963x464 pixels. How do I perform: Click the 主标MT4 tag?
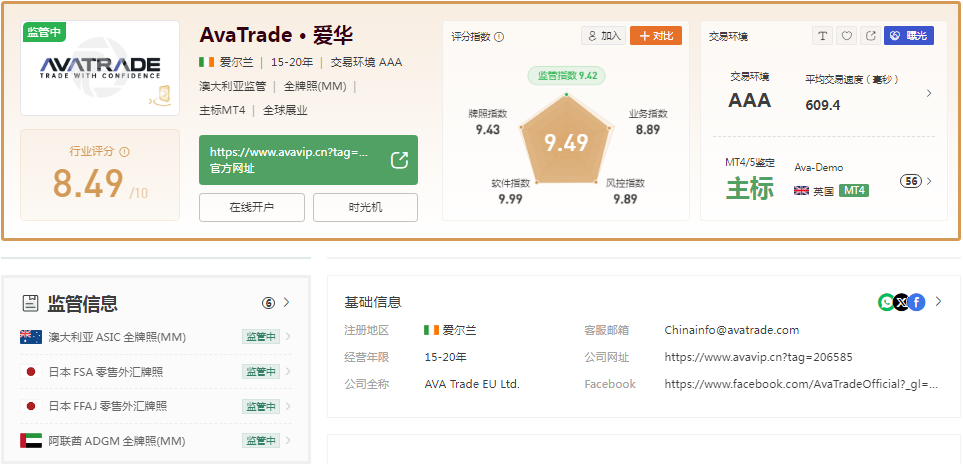click(x=222, y=110)
